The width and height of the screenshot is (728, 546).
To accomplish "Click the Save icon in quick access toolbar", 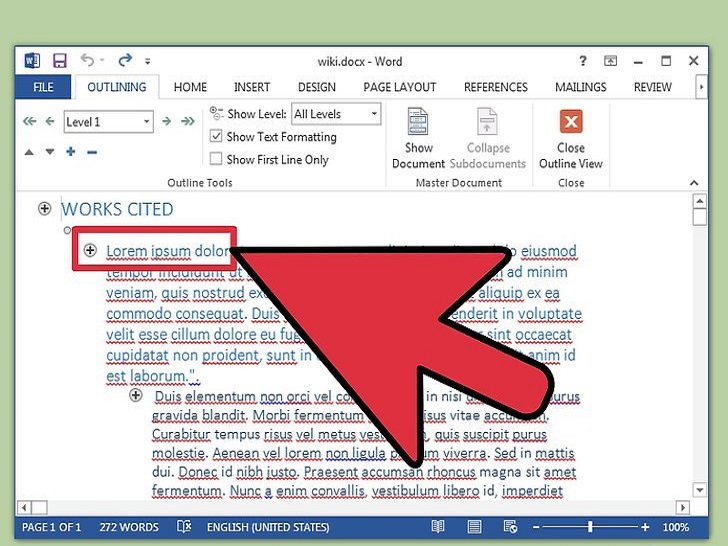I will pos(59,61).
